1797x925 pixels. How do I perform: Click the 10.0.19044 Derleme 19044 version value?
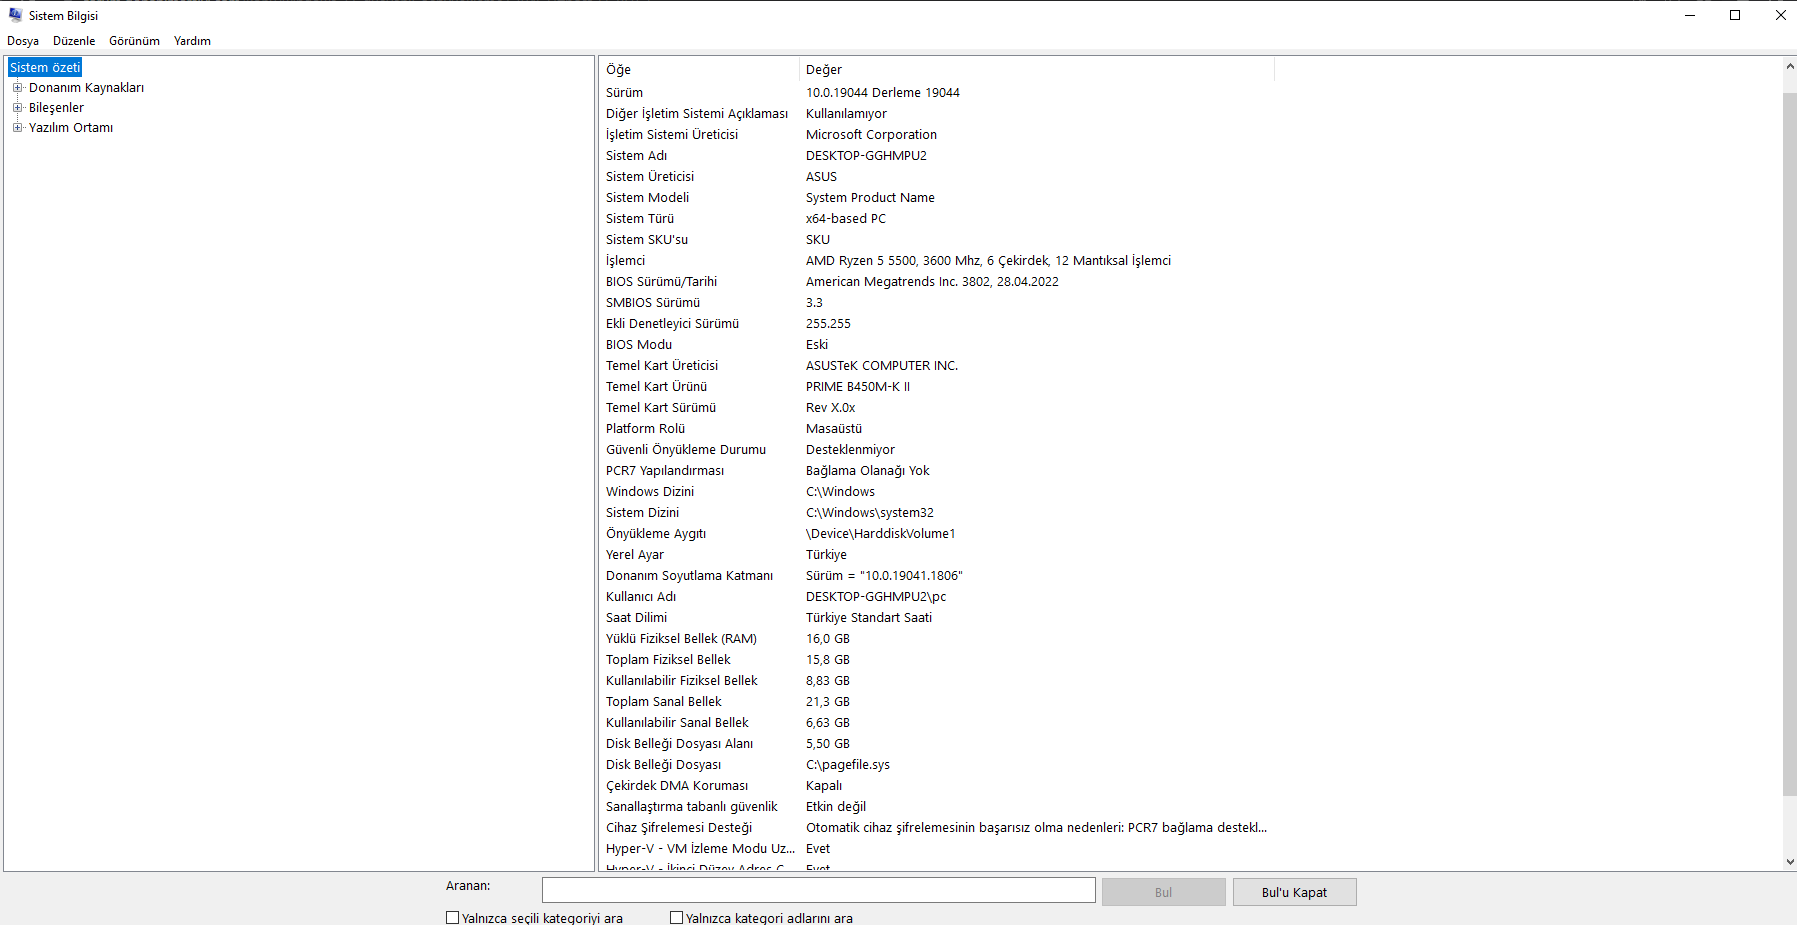pyautogui.click(x=883, y=93)
